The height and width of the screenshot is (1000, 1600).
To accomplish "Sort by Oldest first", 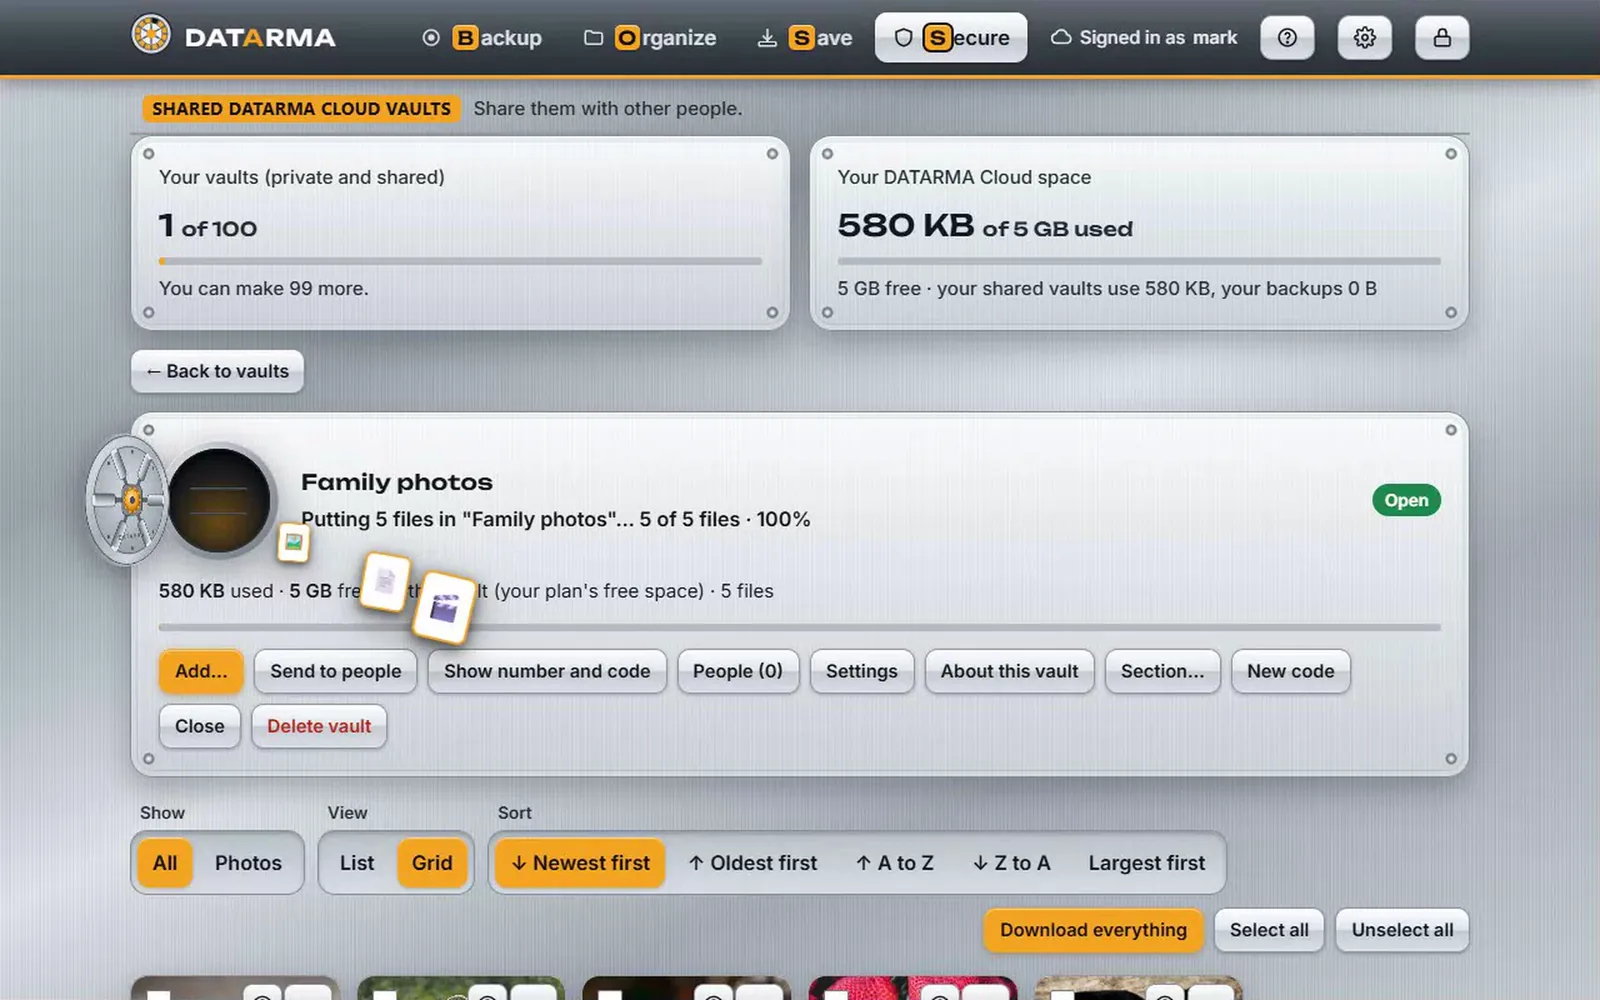I will tap(753, 863).
